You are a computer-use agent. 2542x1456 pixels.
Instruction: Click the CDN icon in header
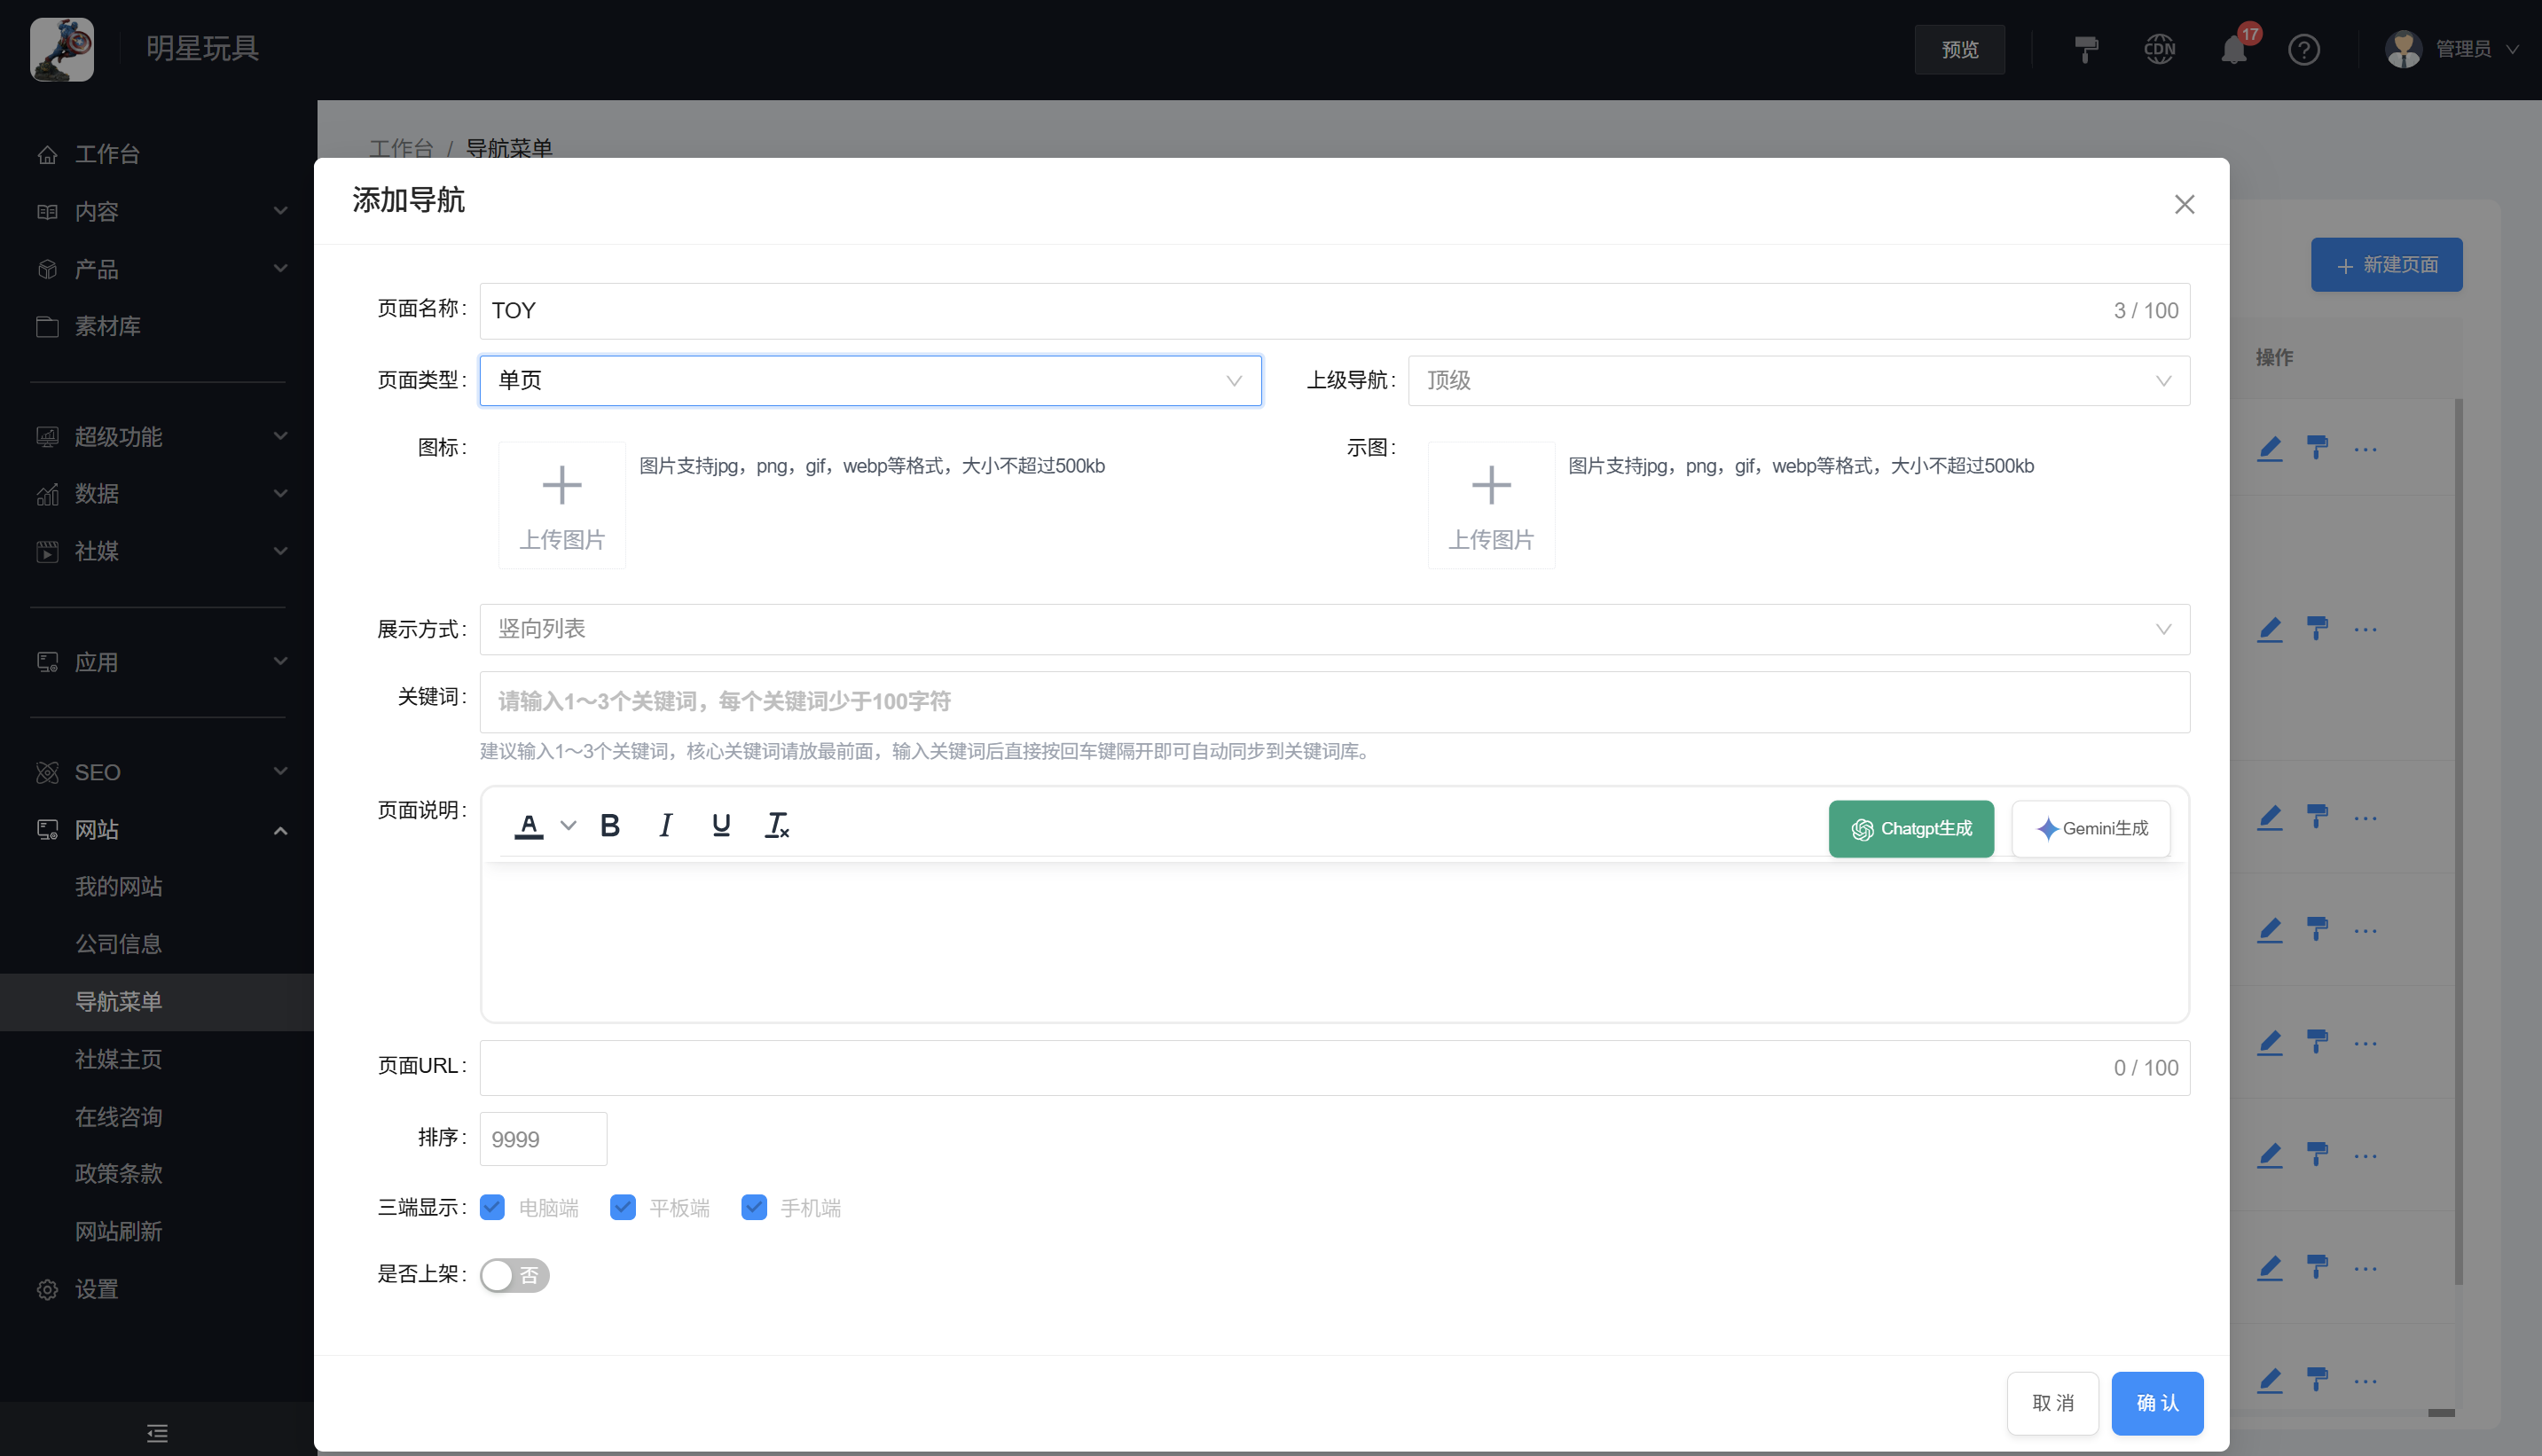click(x=2159, y=49)
